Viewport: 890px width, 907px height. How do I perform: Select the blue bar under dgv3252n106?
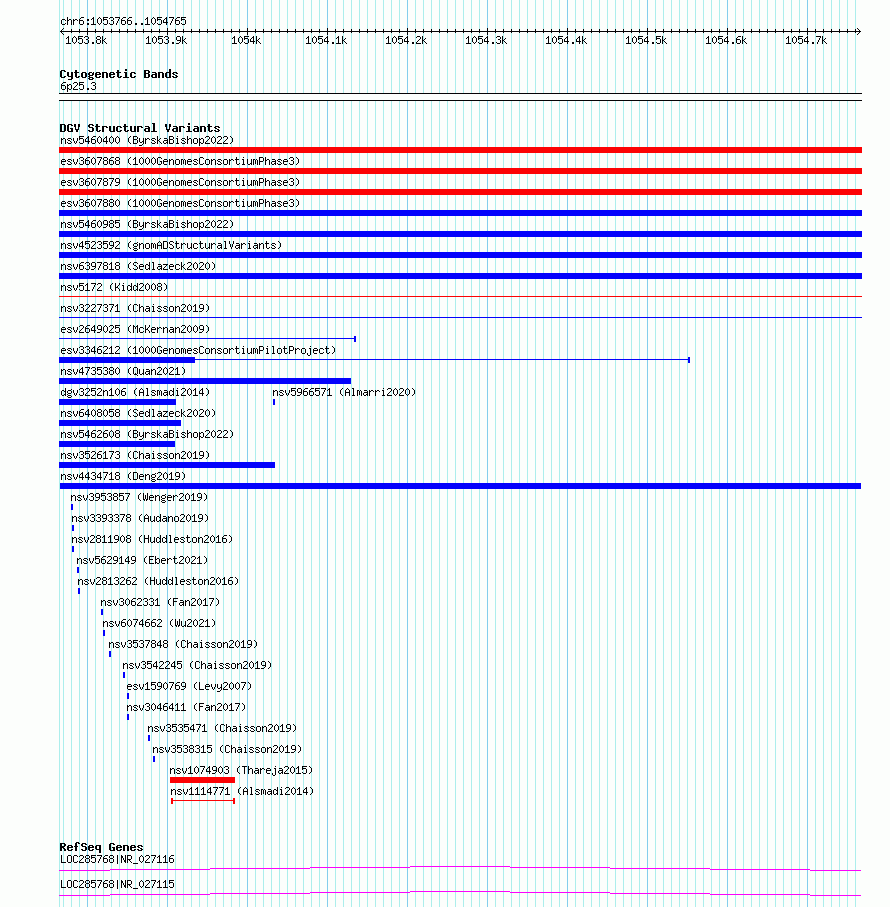point(117,402)
